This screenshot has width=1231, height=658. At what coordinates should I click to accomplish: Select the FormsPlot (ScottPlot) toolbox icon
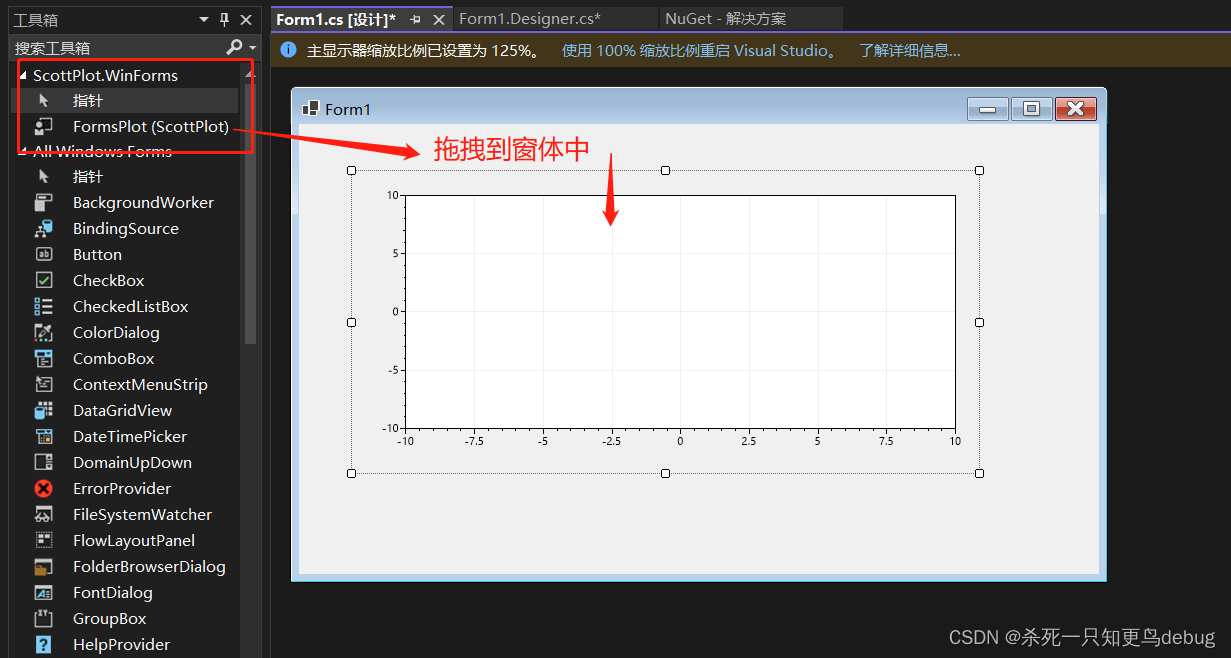(44, 127)
